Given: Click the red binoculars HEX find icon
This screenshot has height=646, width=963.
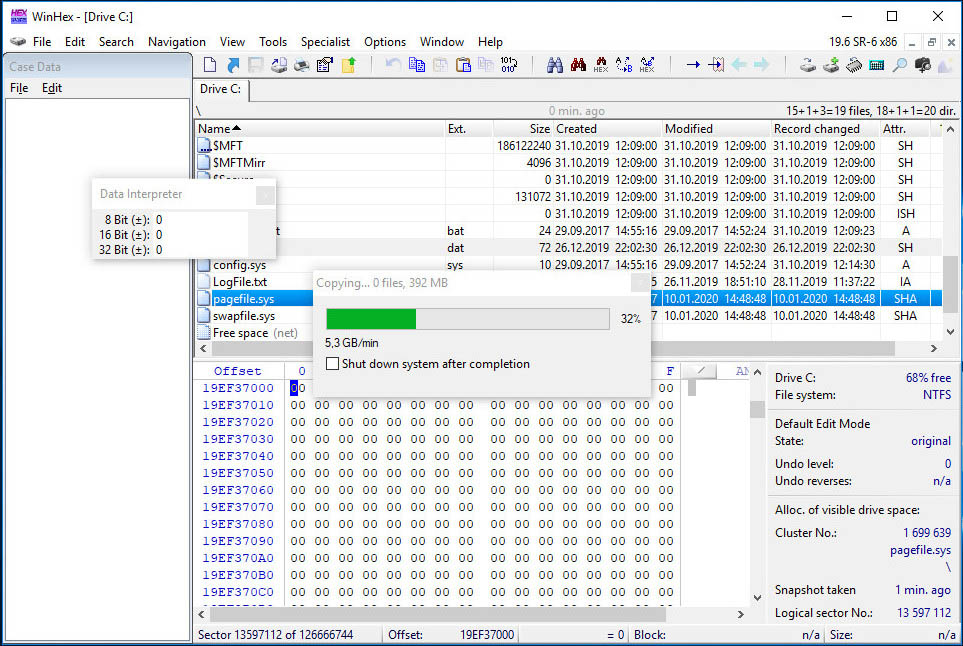Looking at the screenshot, I should [601, 64].
